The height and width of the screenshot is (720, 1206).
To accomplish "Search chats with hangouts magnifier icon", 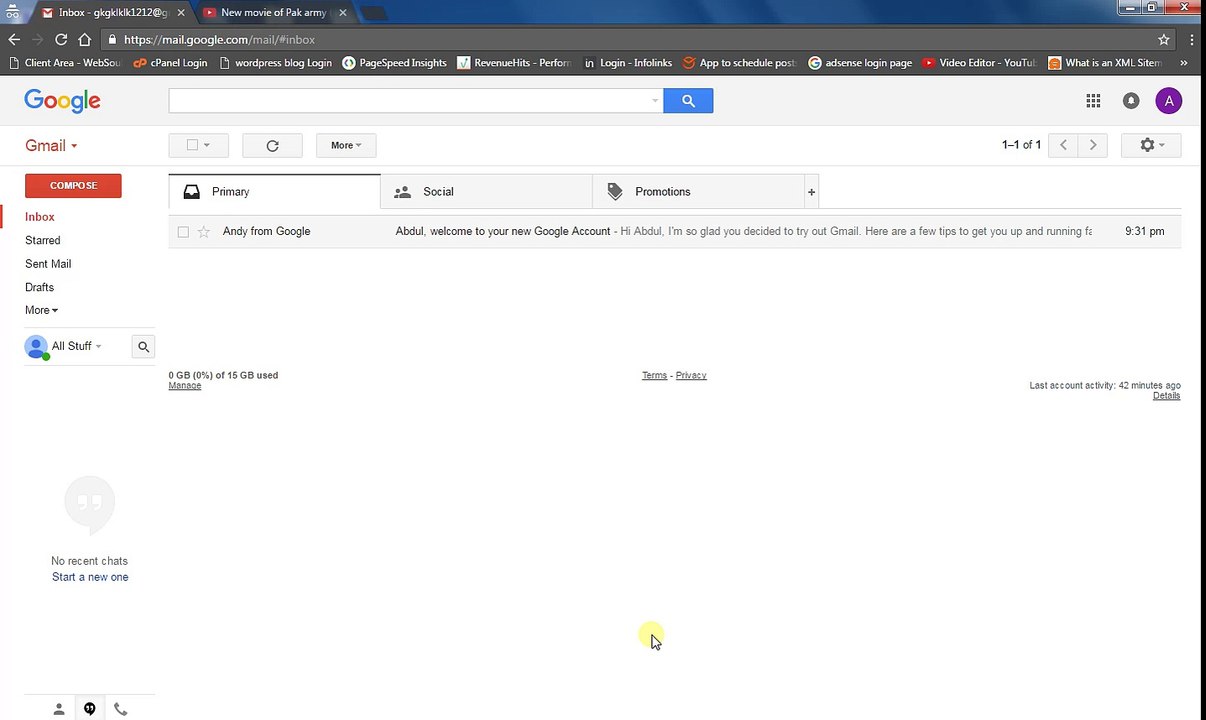I will [143, 346].
